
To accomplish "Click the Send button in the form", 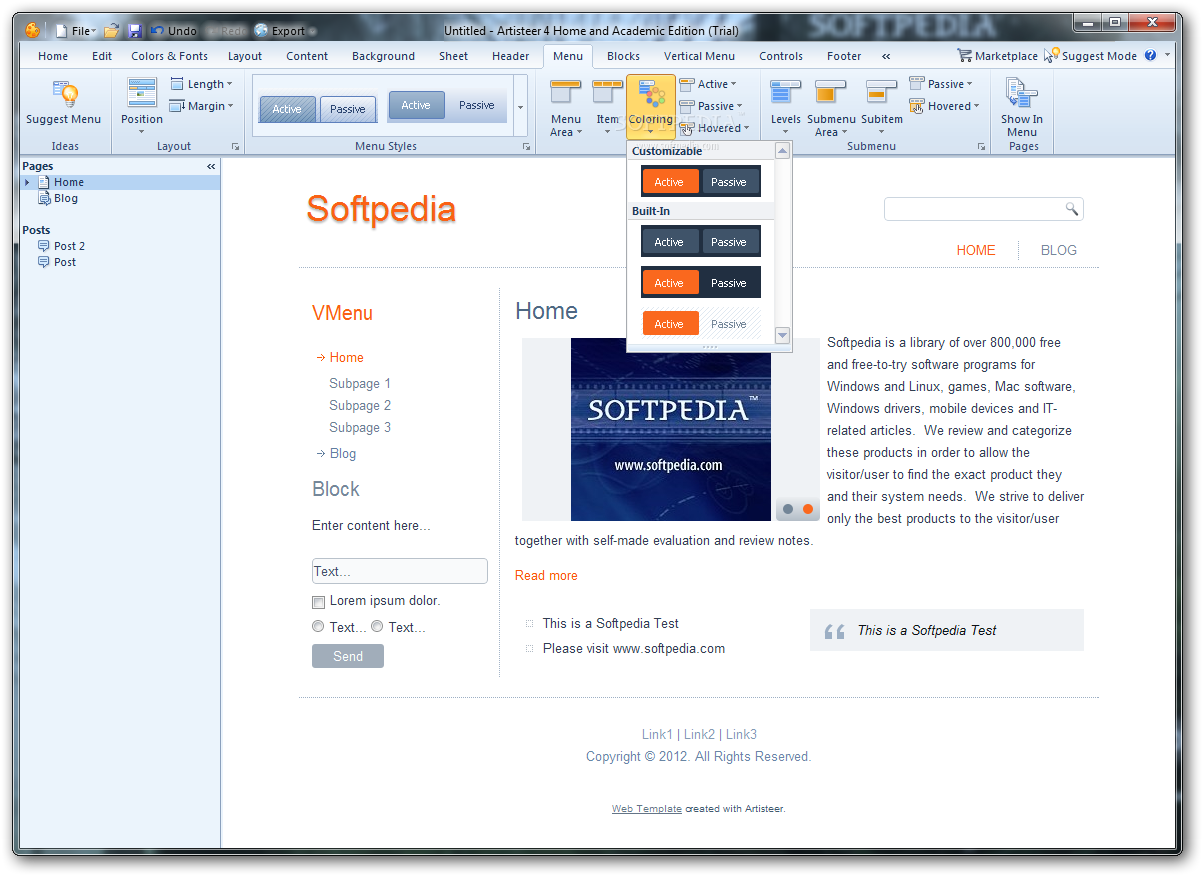I will point(348,656).
